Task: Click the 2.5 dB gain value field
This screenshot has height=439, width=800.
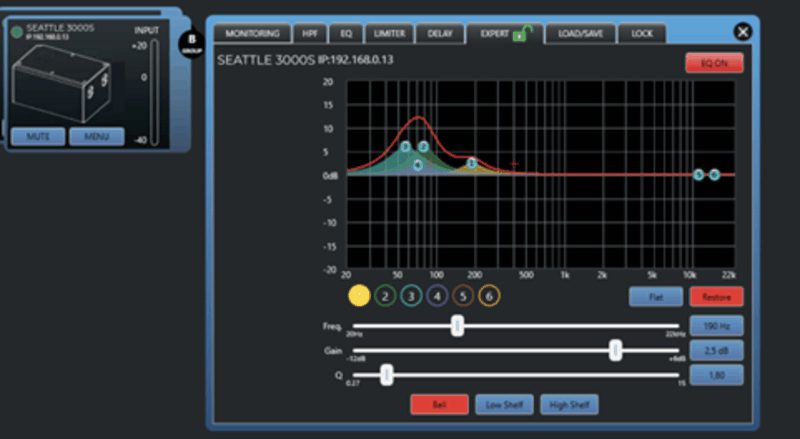Action: pos(716,350)
